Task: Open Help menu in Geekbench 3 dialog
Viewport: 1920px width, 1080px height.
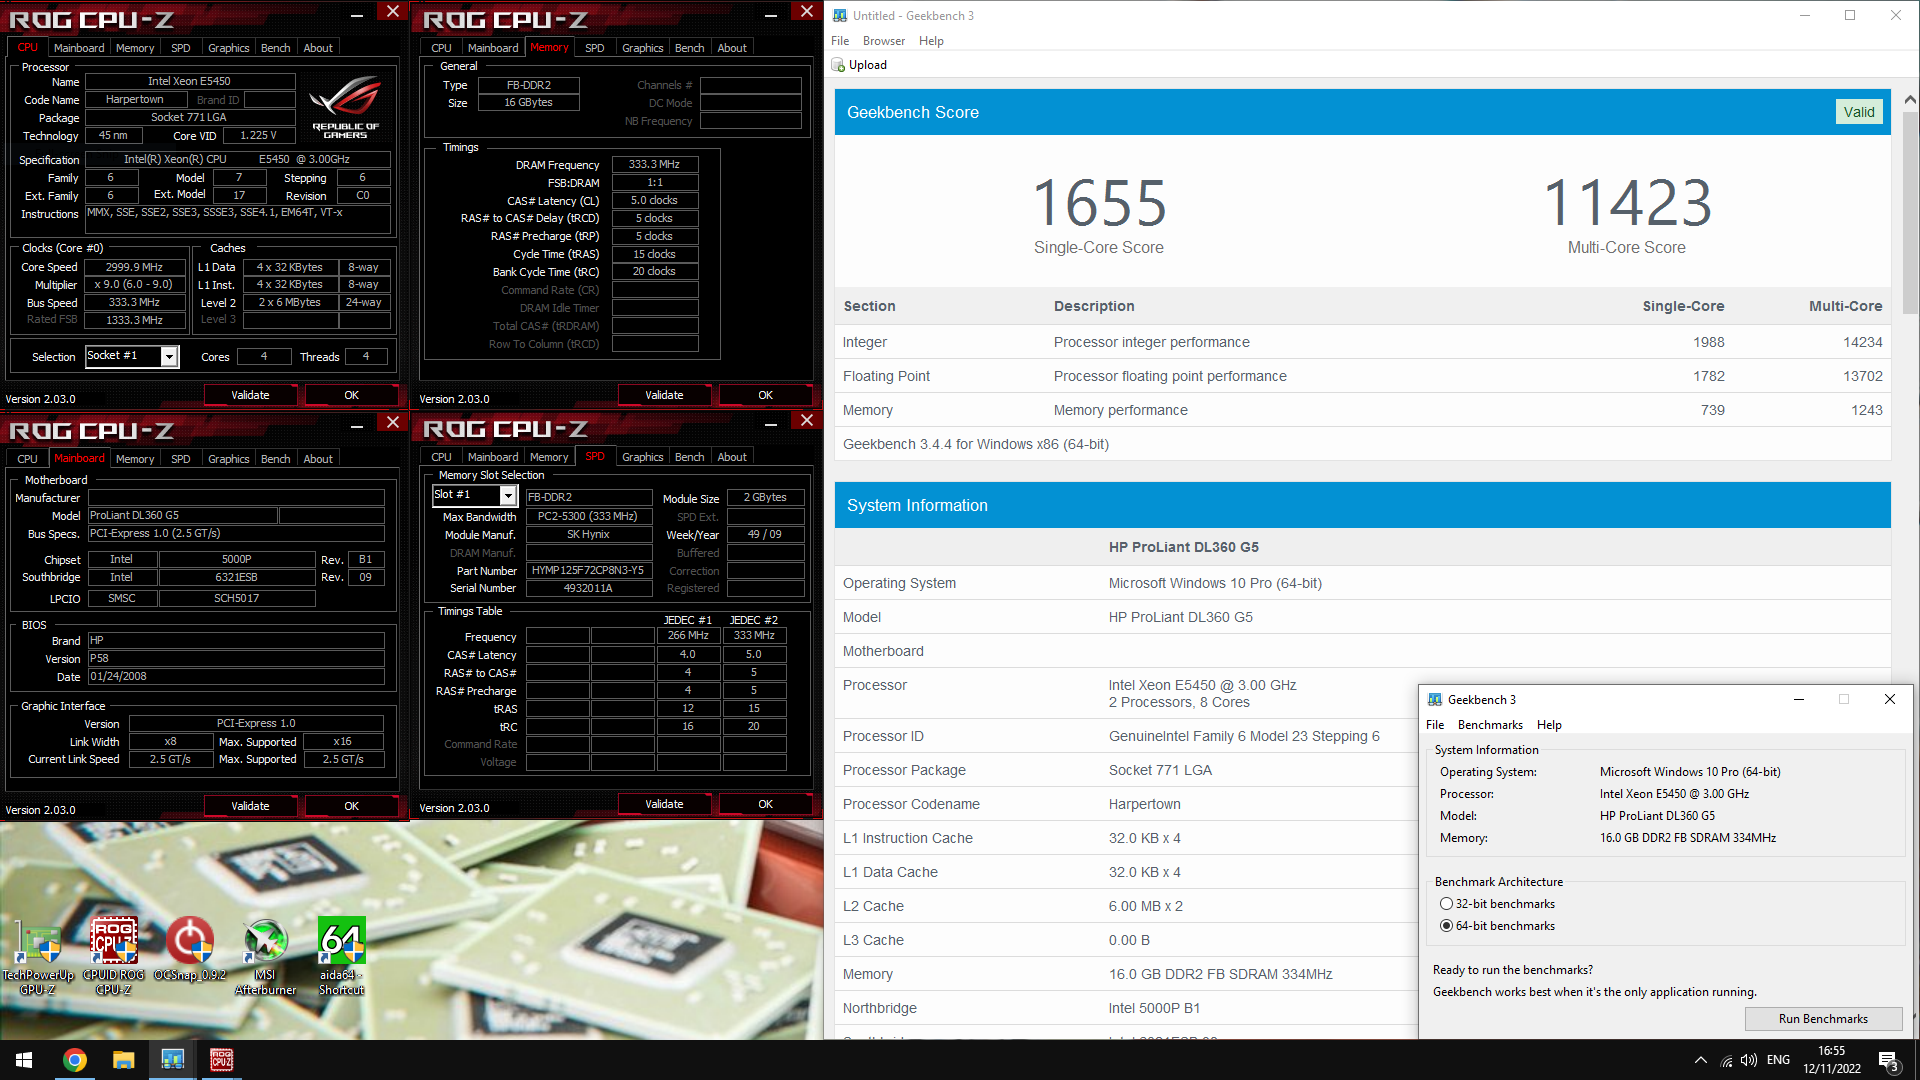Action: tap(1549, 725)
